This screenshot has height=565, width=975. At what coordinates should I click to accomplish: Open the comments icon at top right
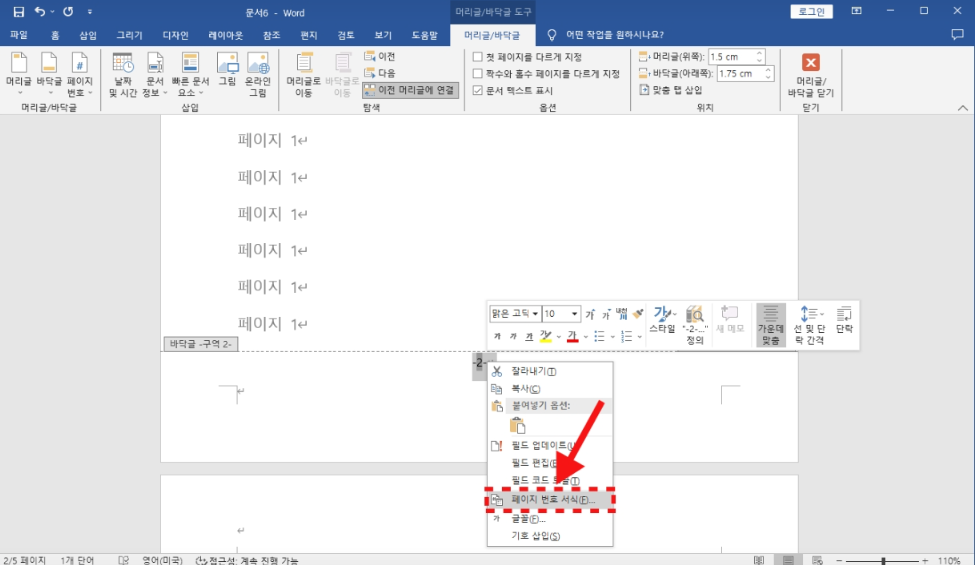957,35
